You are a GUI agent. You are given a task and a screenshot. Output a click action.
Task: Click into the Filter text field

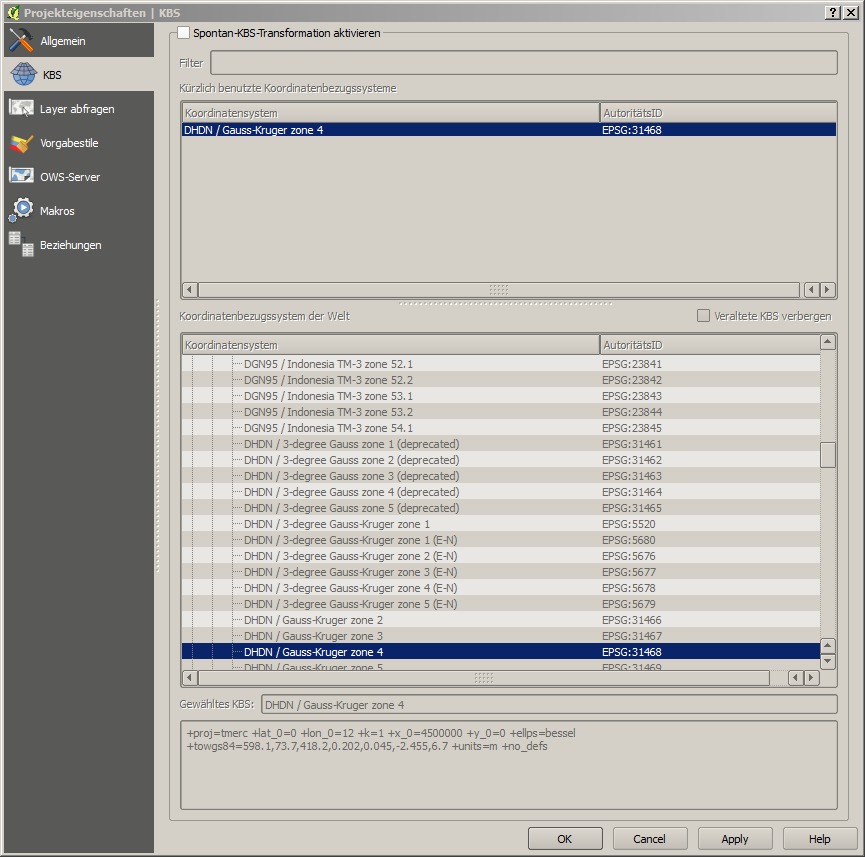pos(523,63)
